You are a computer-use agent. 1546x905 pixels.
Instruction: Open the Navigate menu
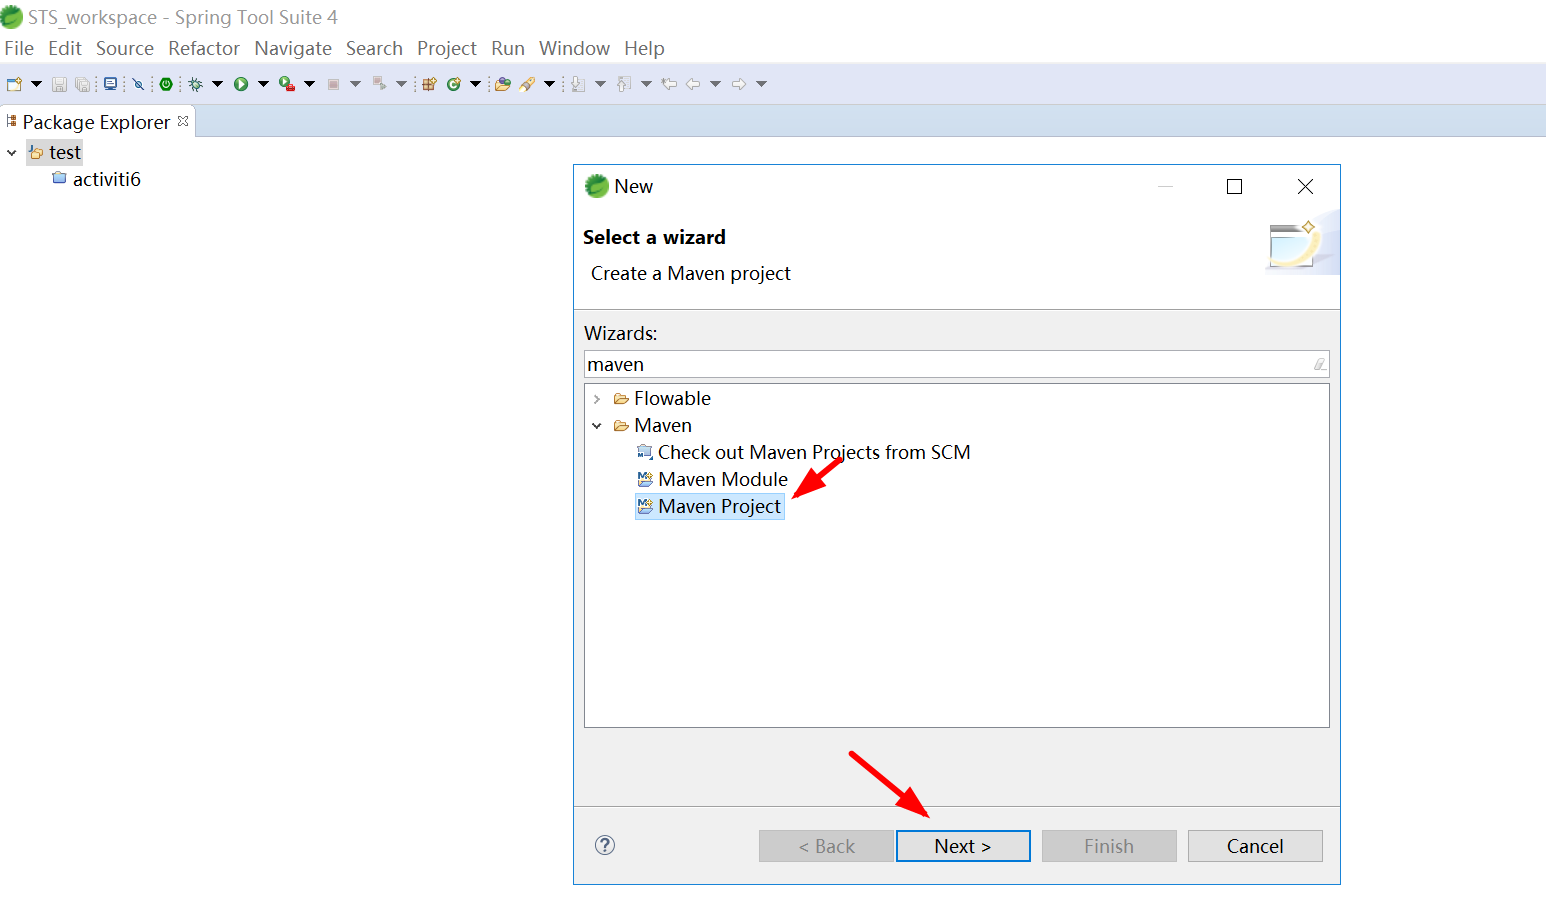293,48
